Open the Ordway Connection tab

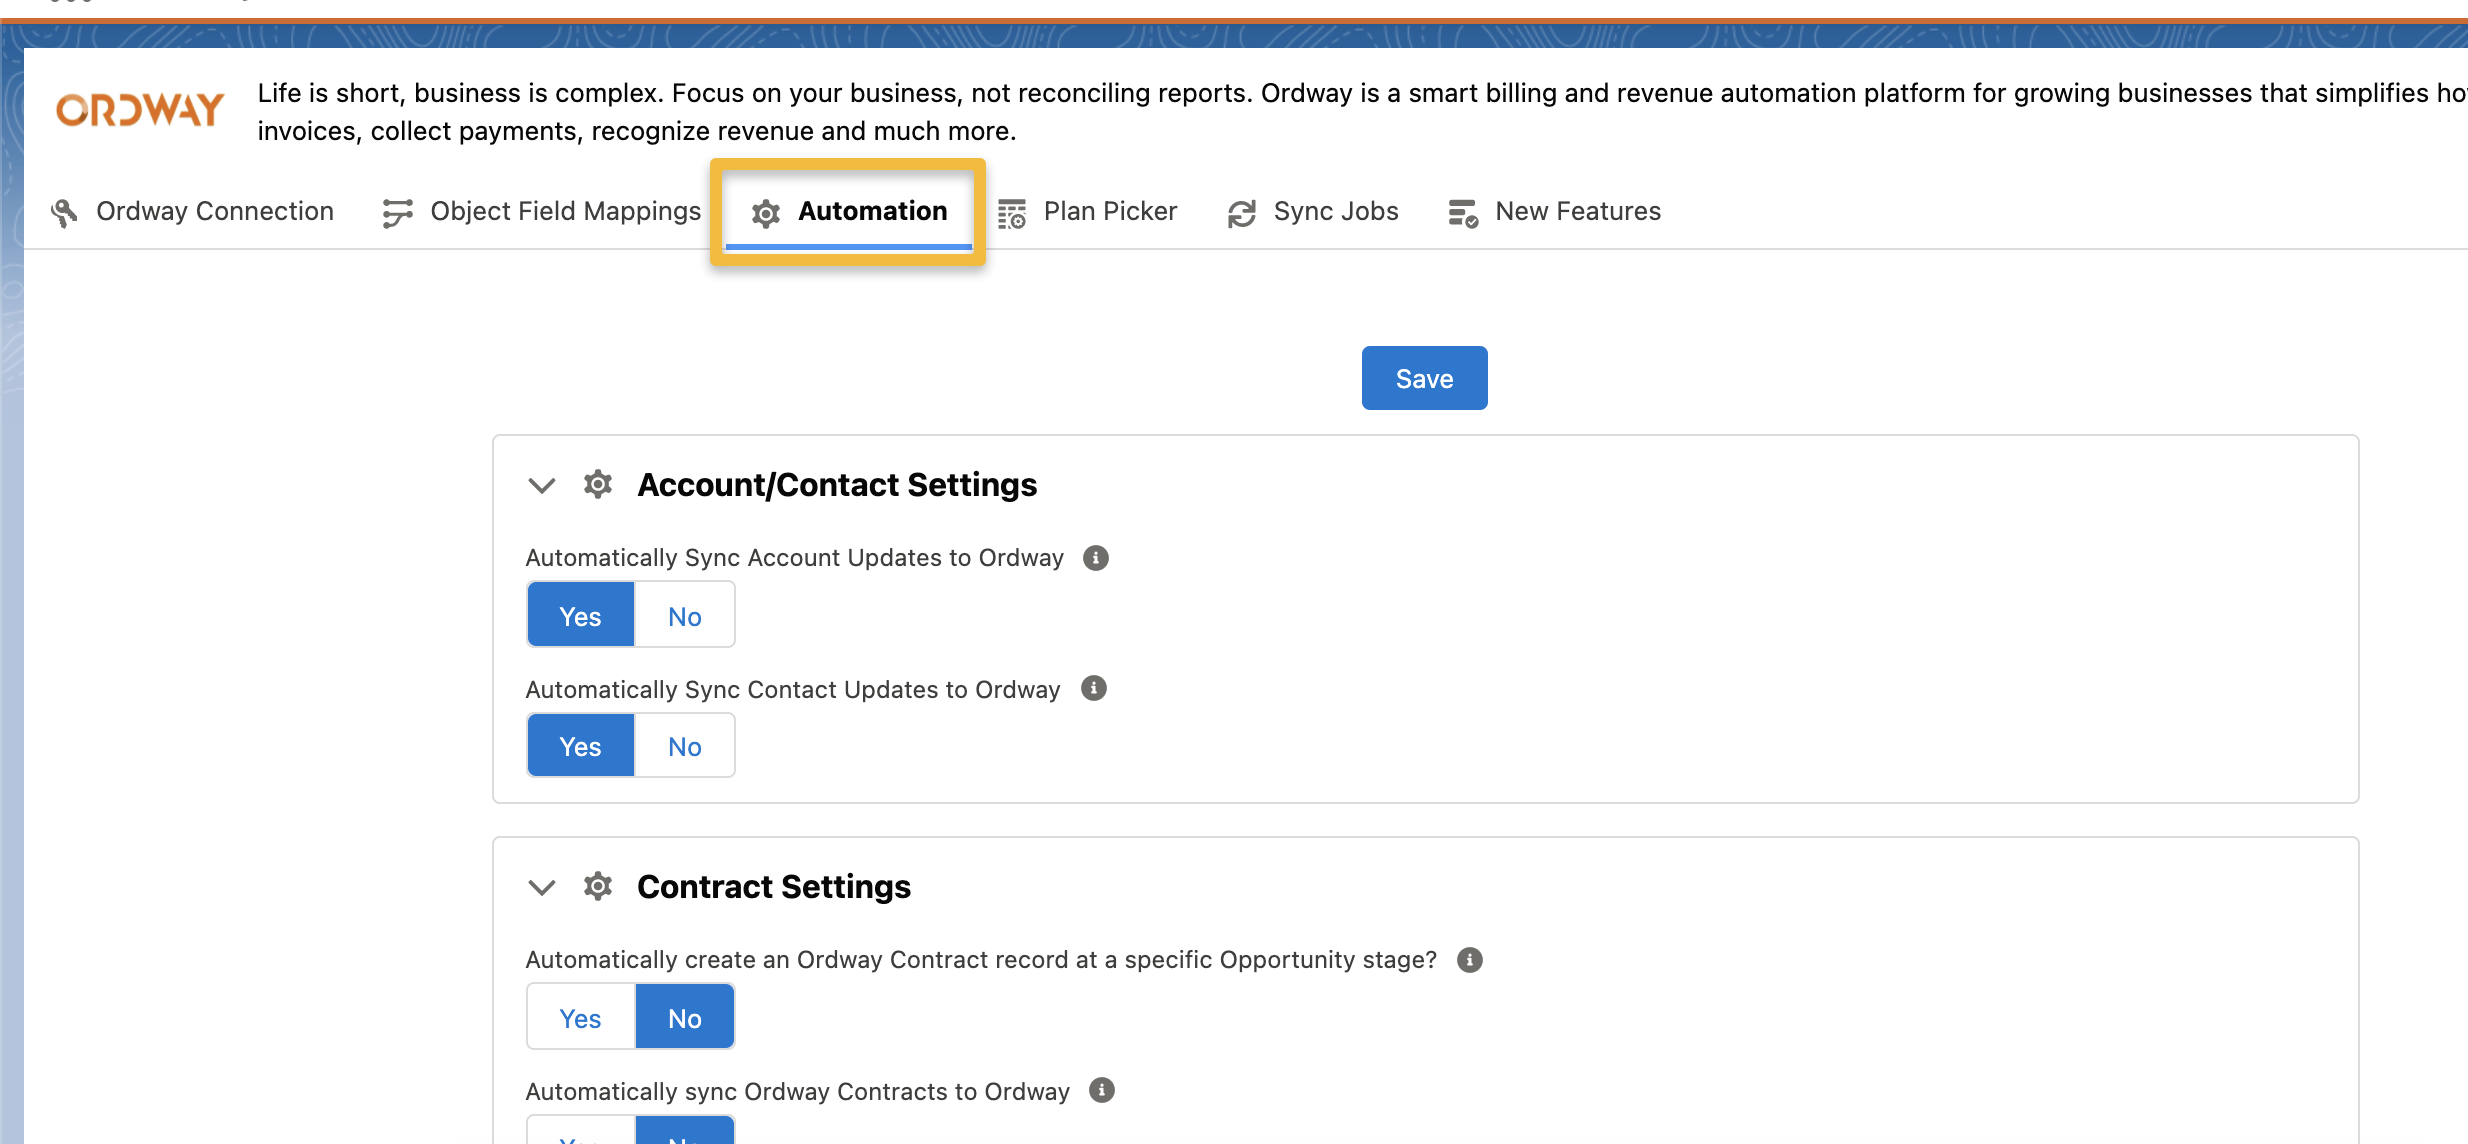coord(192,212)
